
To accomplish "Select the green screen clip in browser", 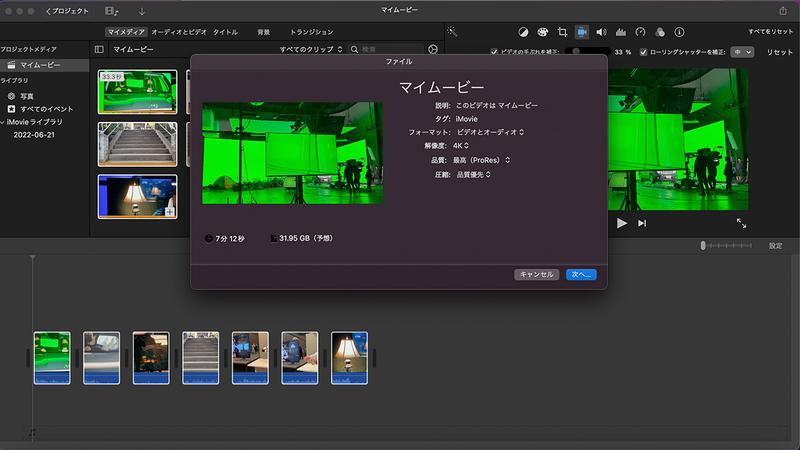I will click(137, 92).
